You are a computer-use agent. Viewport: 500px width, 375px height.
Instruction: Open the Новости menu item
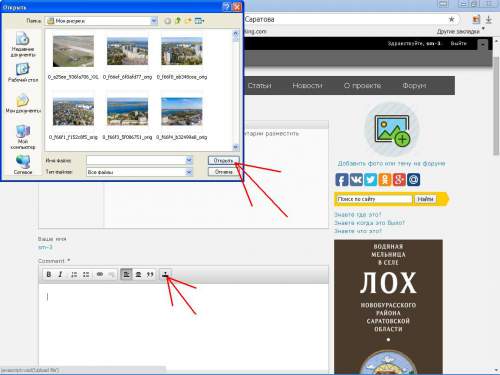point(307,86)
